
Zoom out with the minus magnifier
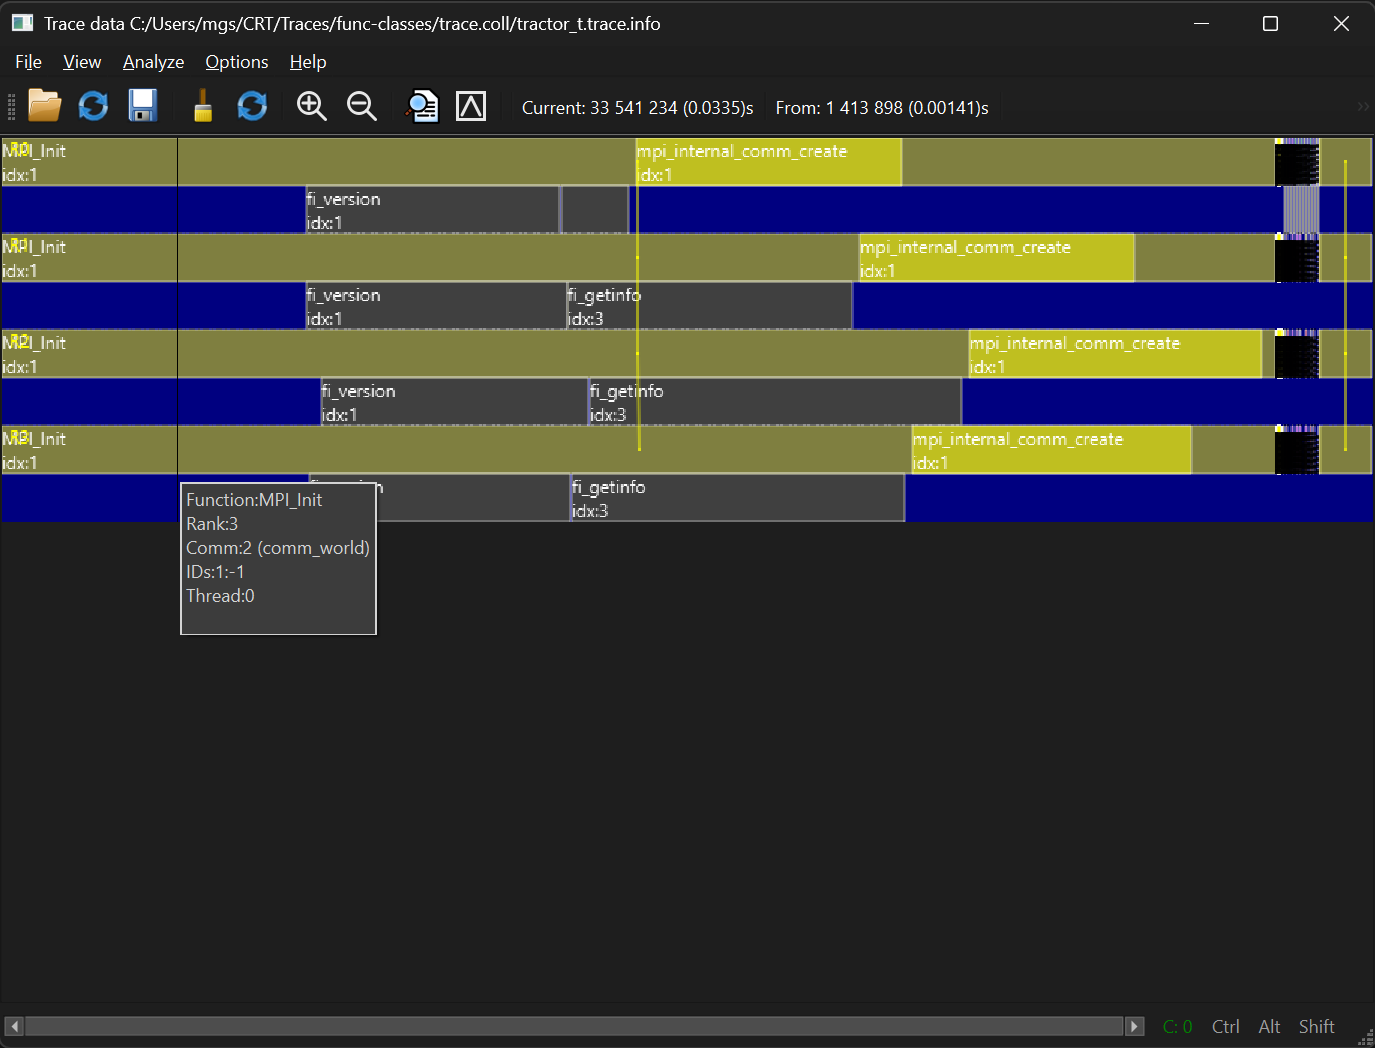(361, 105)
